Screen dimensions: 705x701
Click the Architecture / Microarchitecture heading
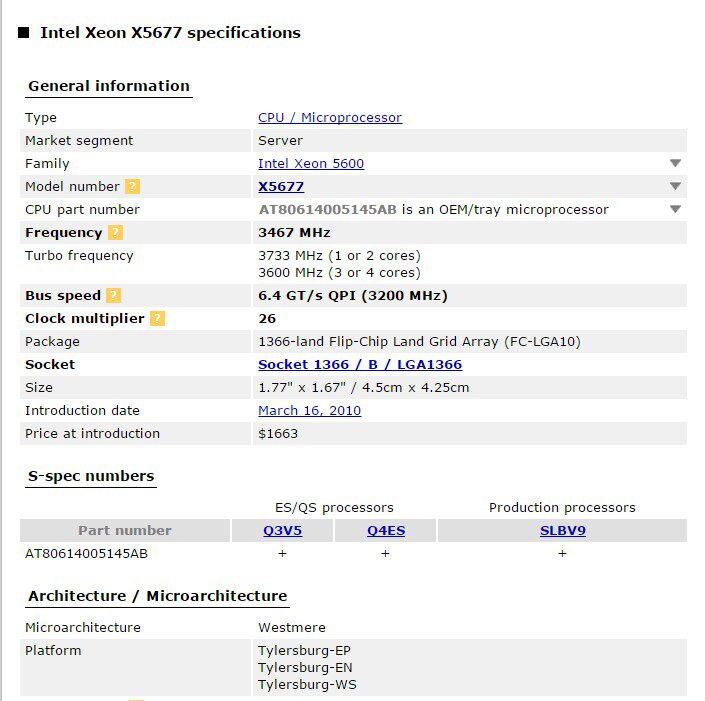(x=157, y=596)
